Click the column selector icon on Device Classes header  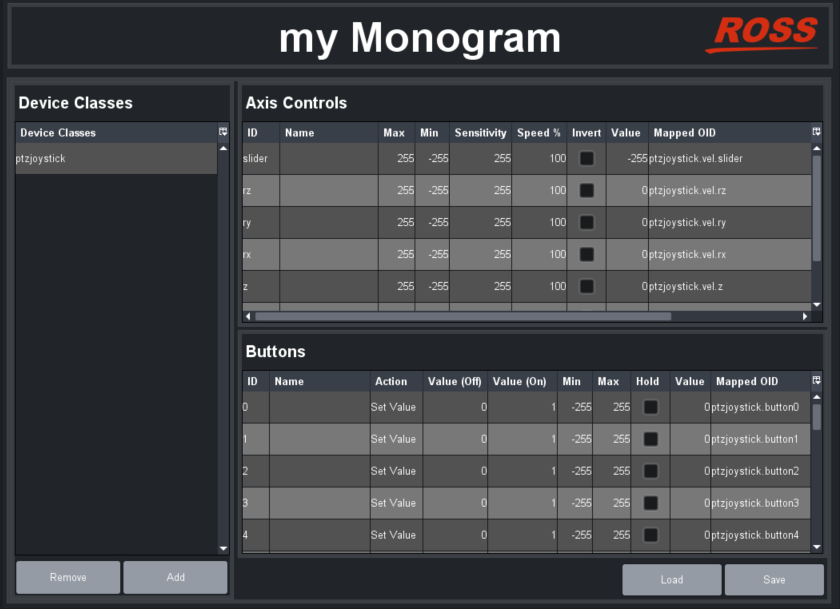222,132
